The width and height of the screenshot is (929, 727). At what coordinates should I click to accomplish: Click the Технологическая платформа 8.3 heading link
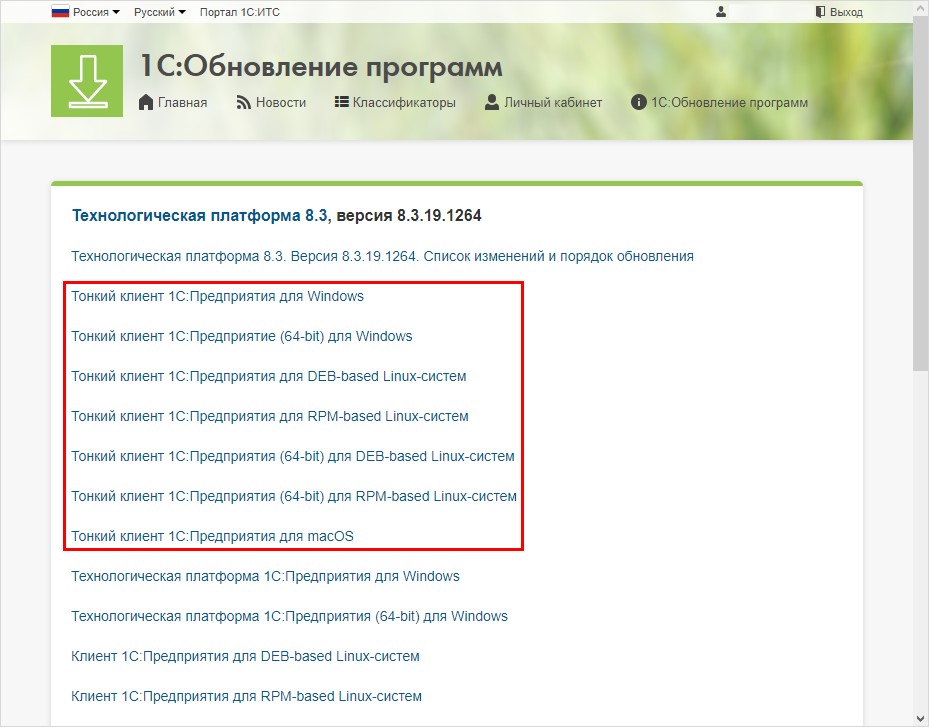(199, 215)
